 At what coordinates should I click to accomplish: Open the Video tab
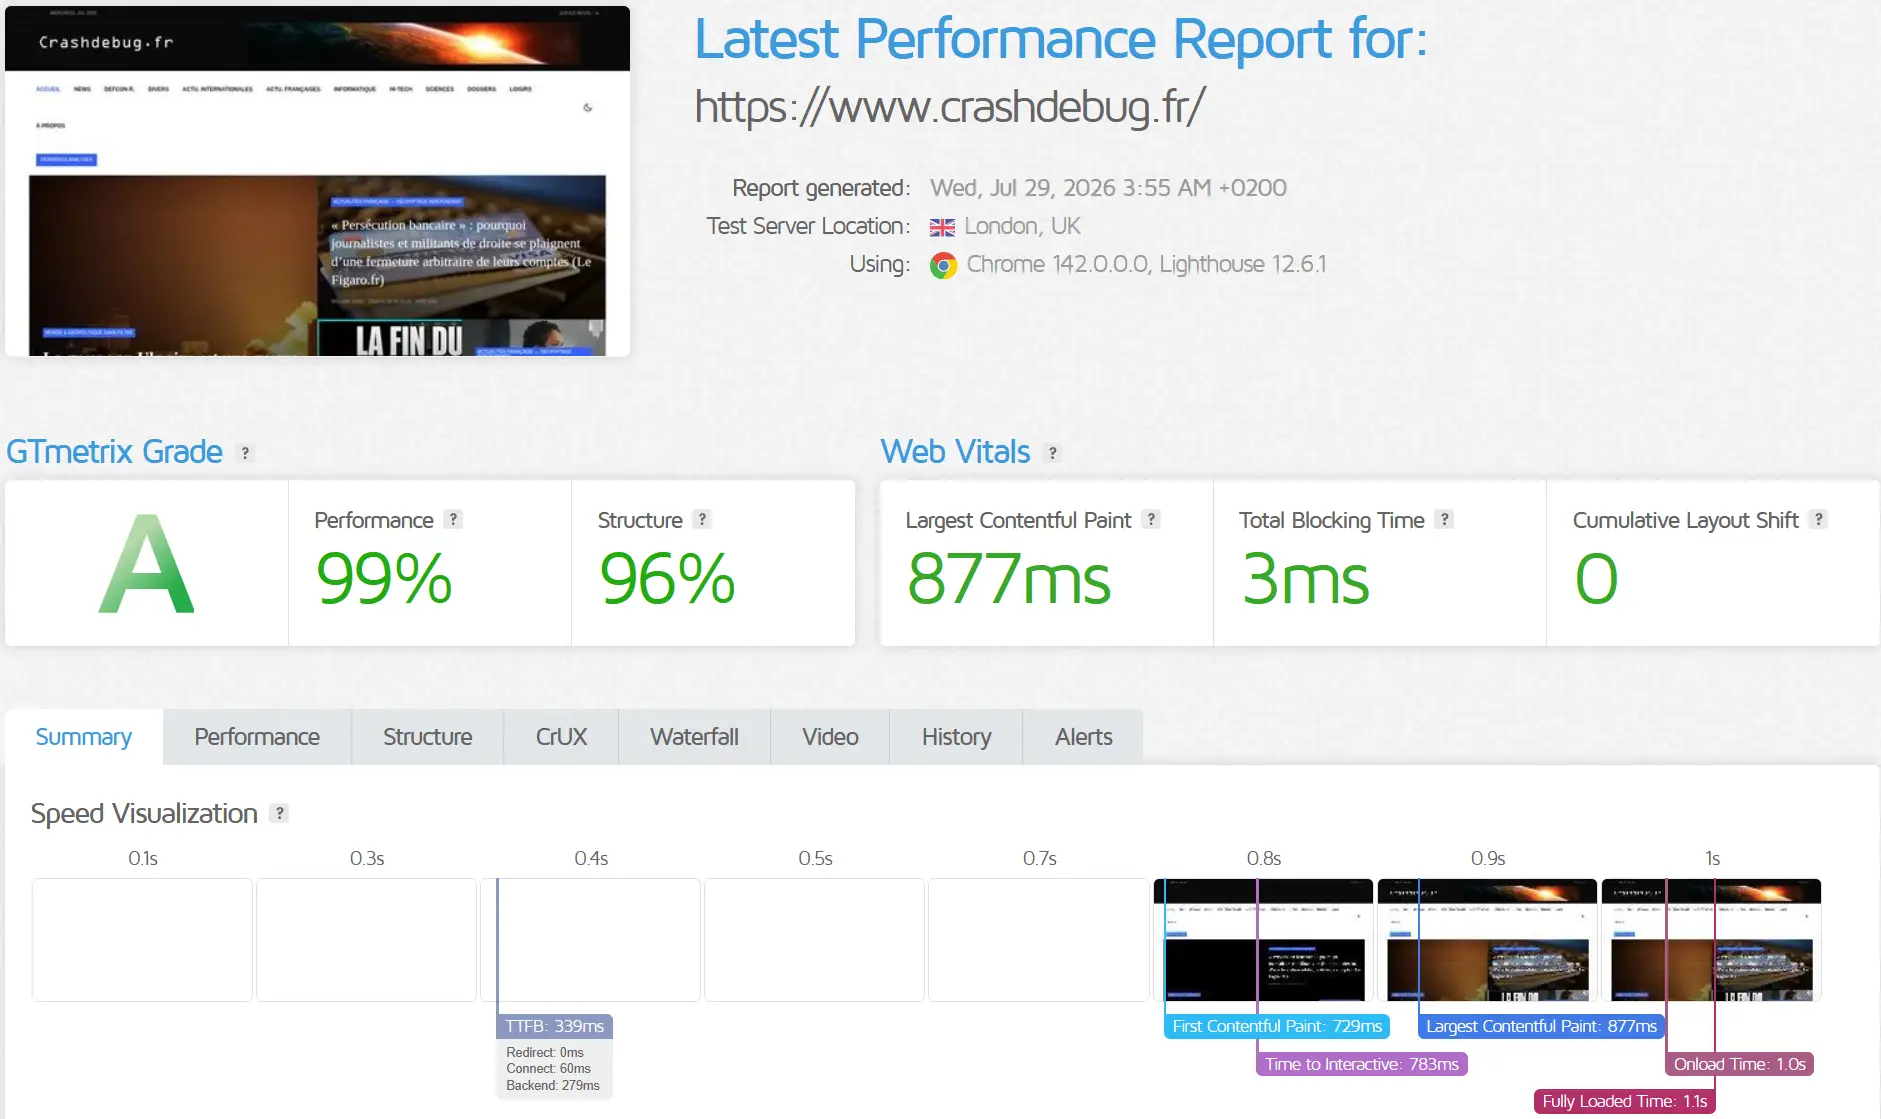(x=830, y=737)
